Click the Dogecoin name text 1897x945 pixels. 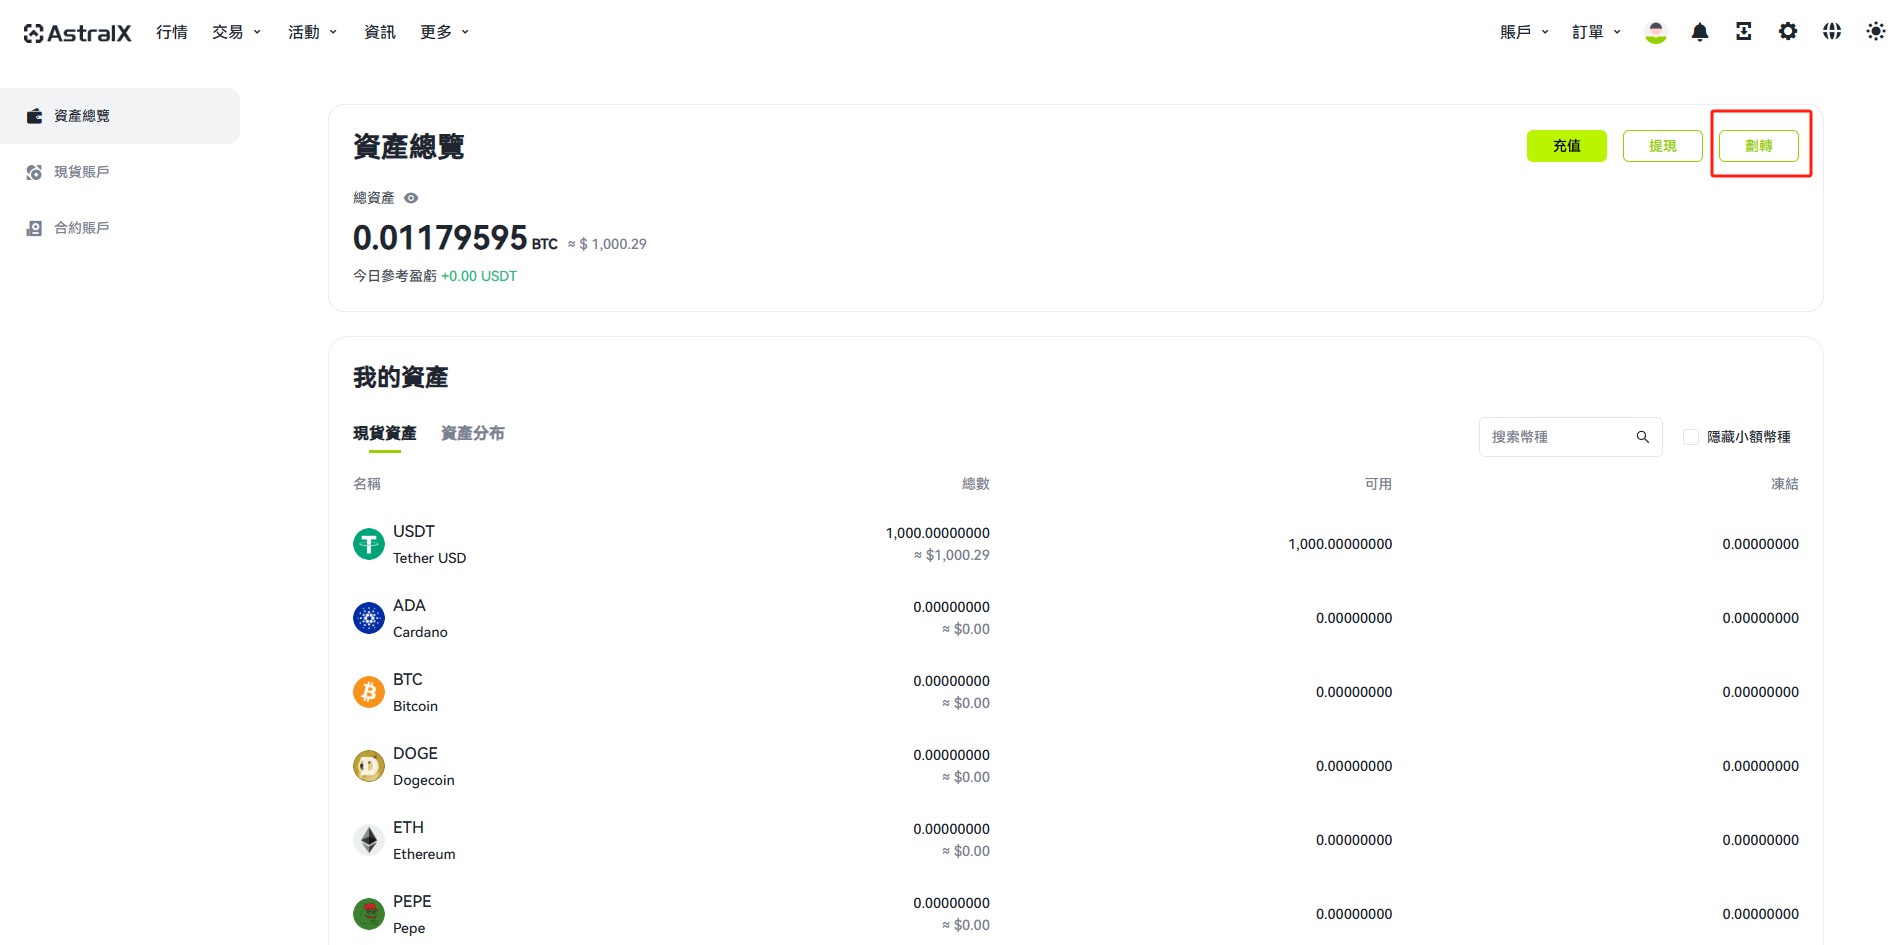point(424,780)
